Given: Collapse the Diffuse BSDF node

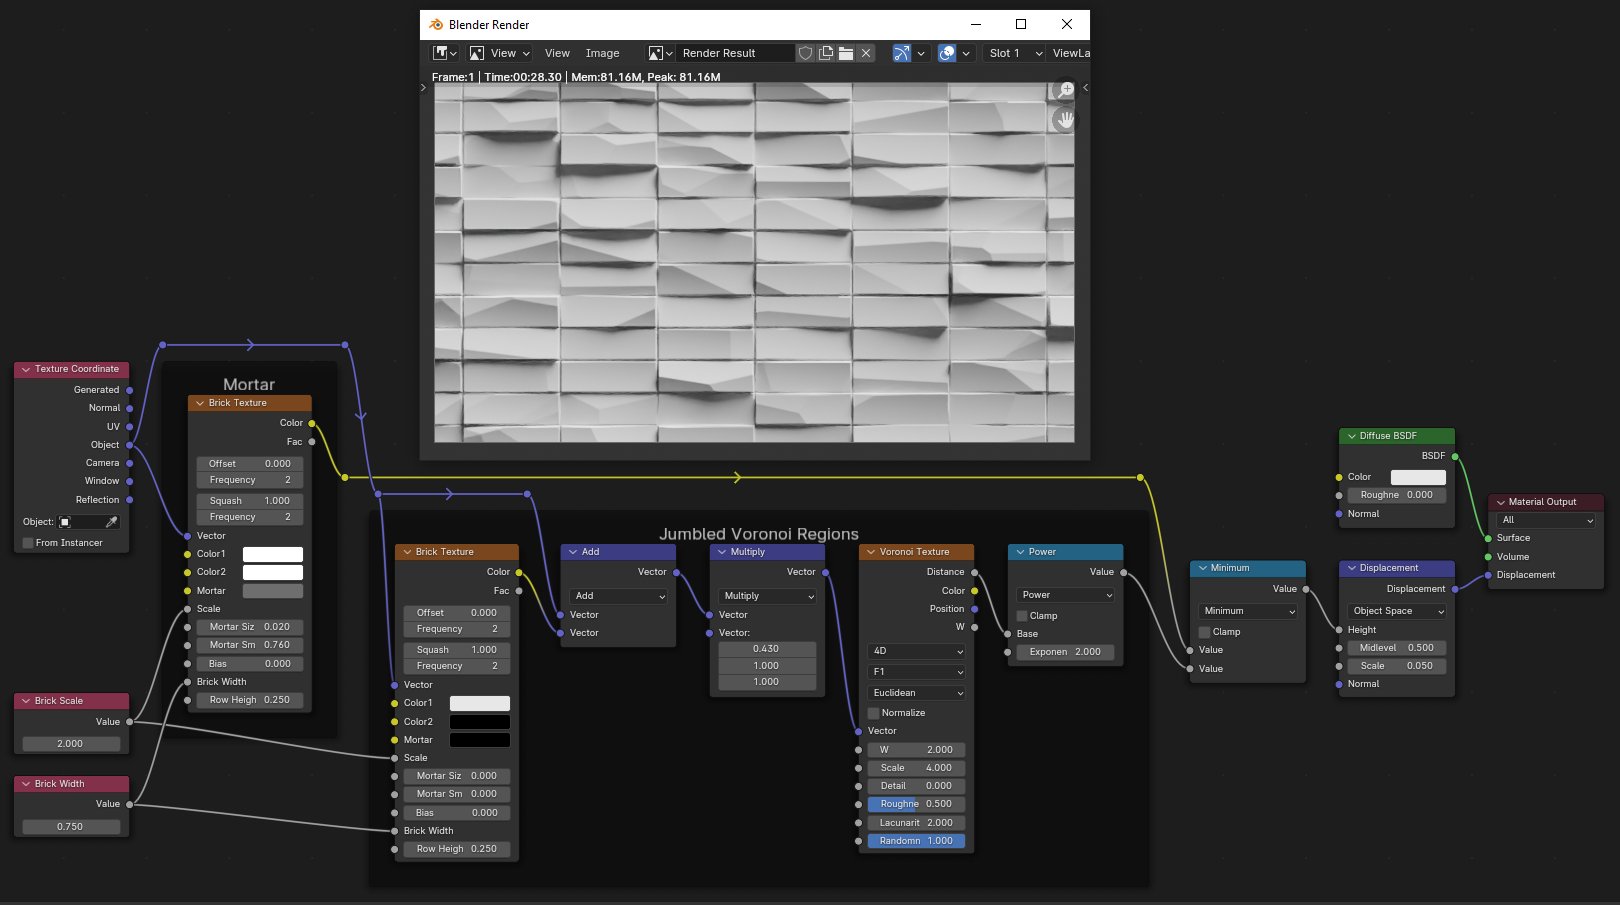Looking at the screenshot, I should [1351, 436].
